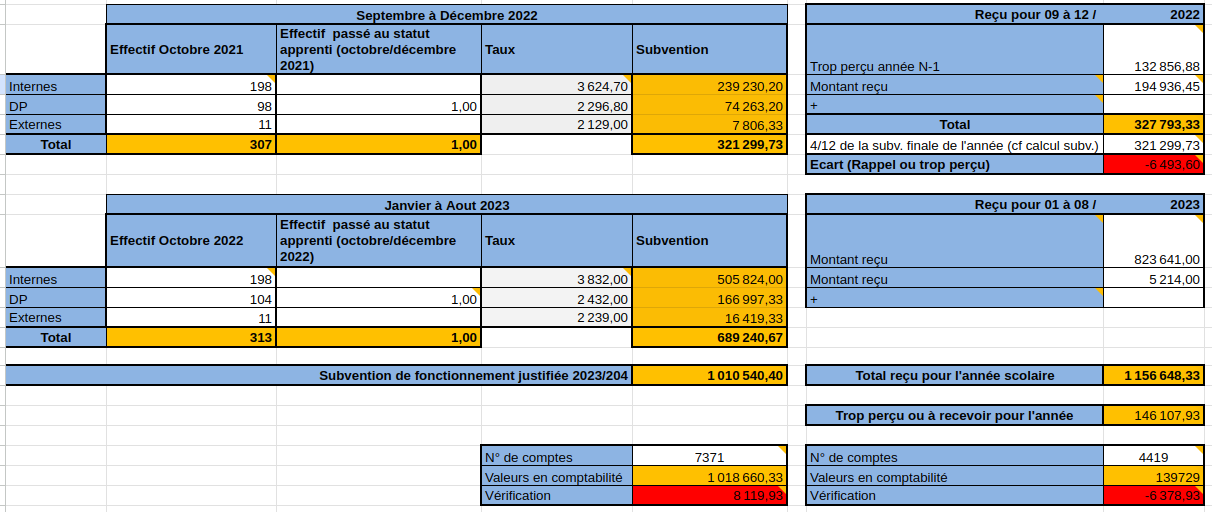The image size is (1212, 512).
Task: Select the Taux value 2 239,00
Action: pos(557,317)
